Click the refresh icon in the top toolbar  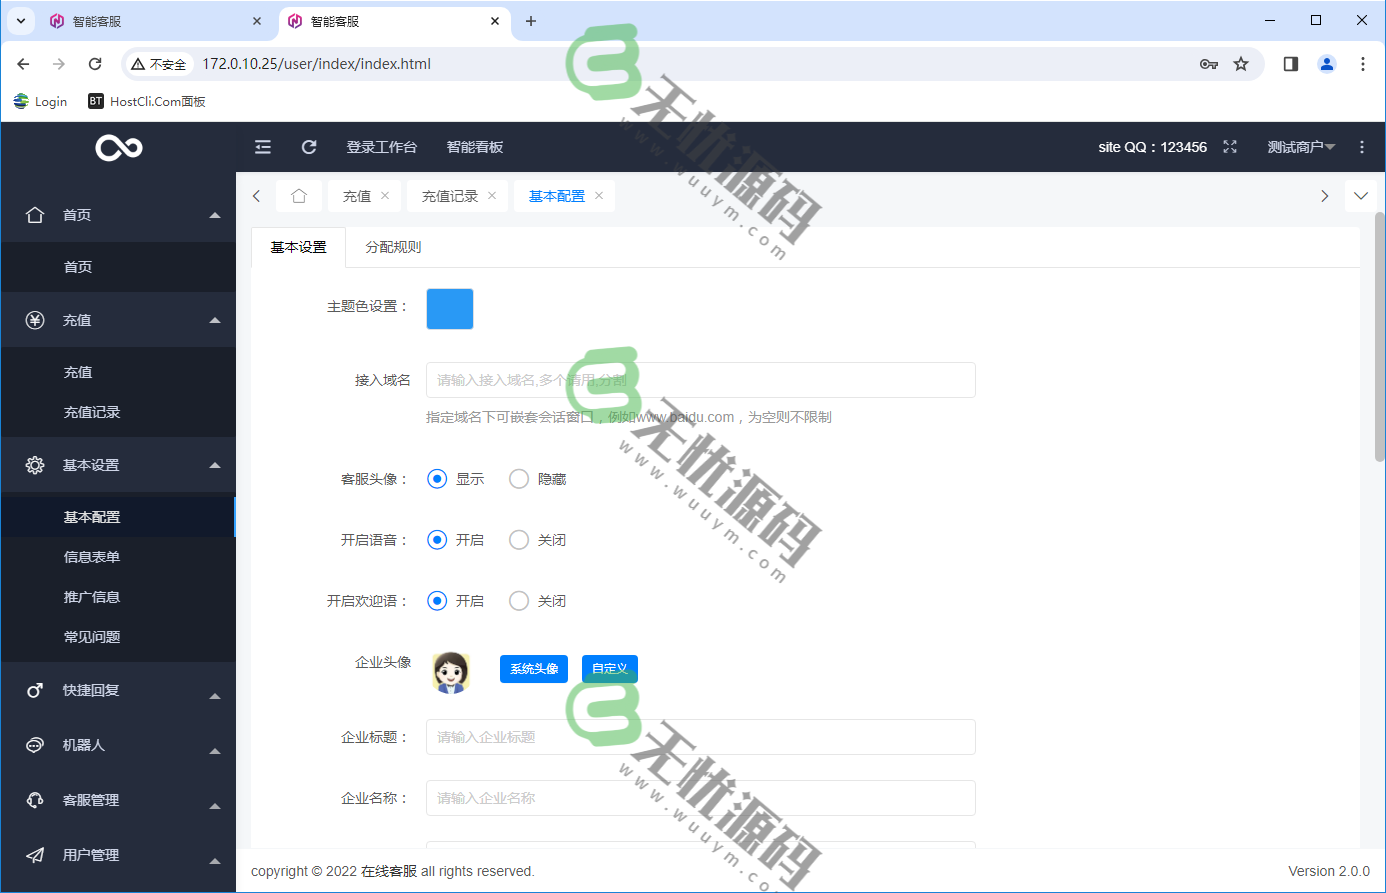pos(309,146)
